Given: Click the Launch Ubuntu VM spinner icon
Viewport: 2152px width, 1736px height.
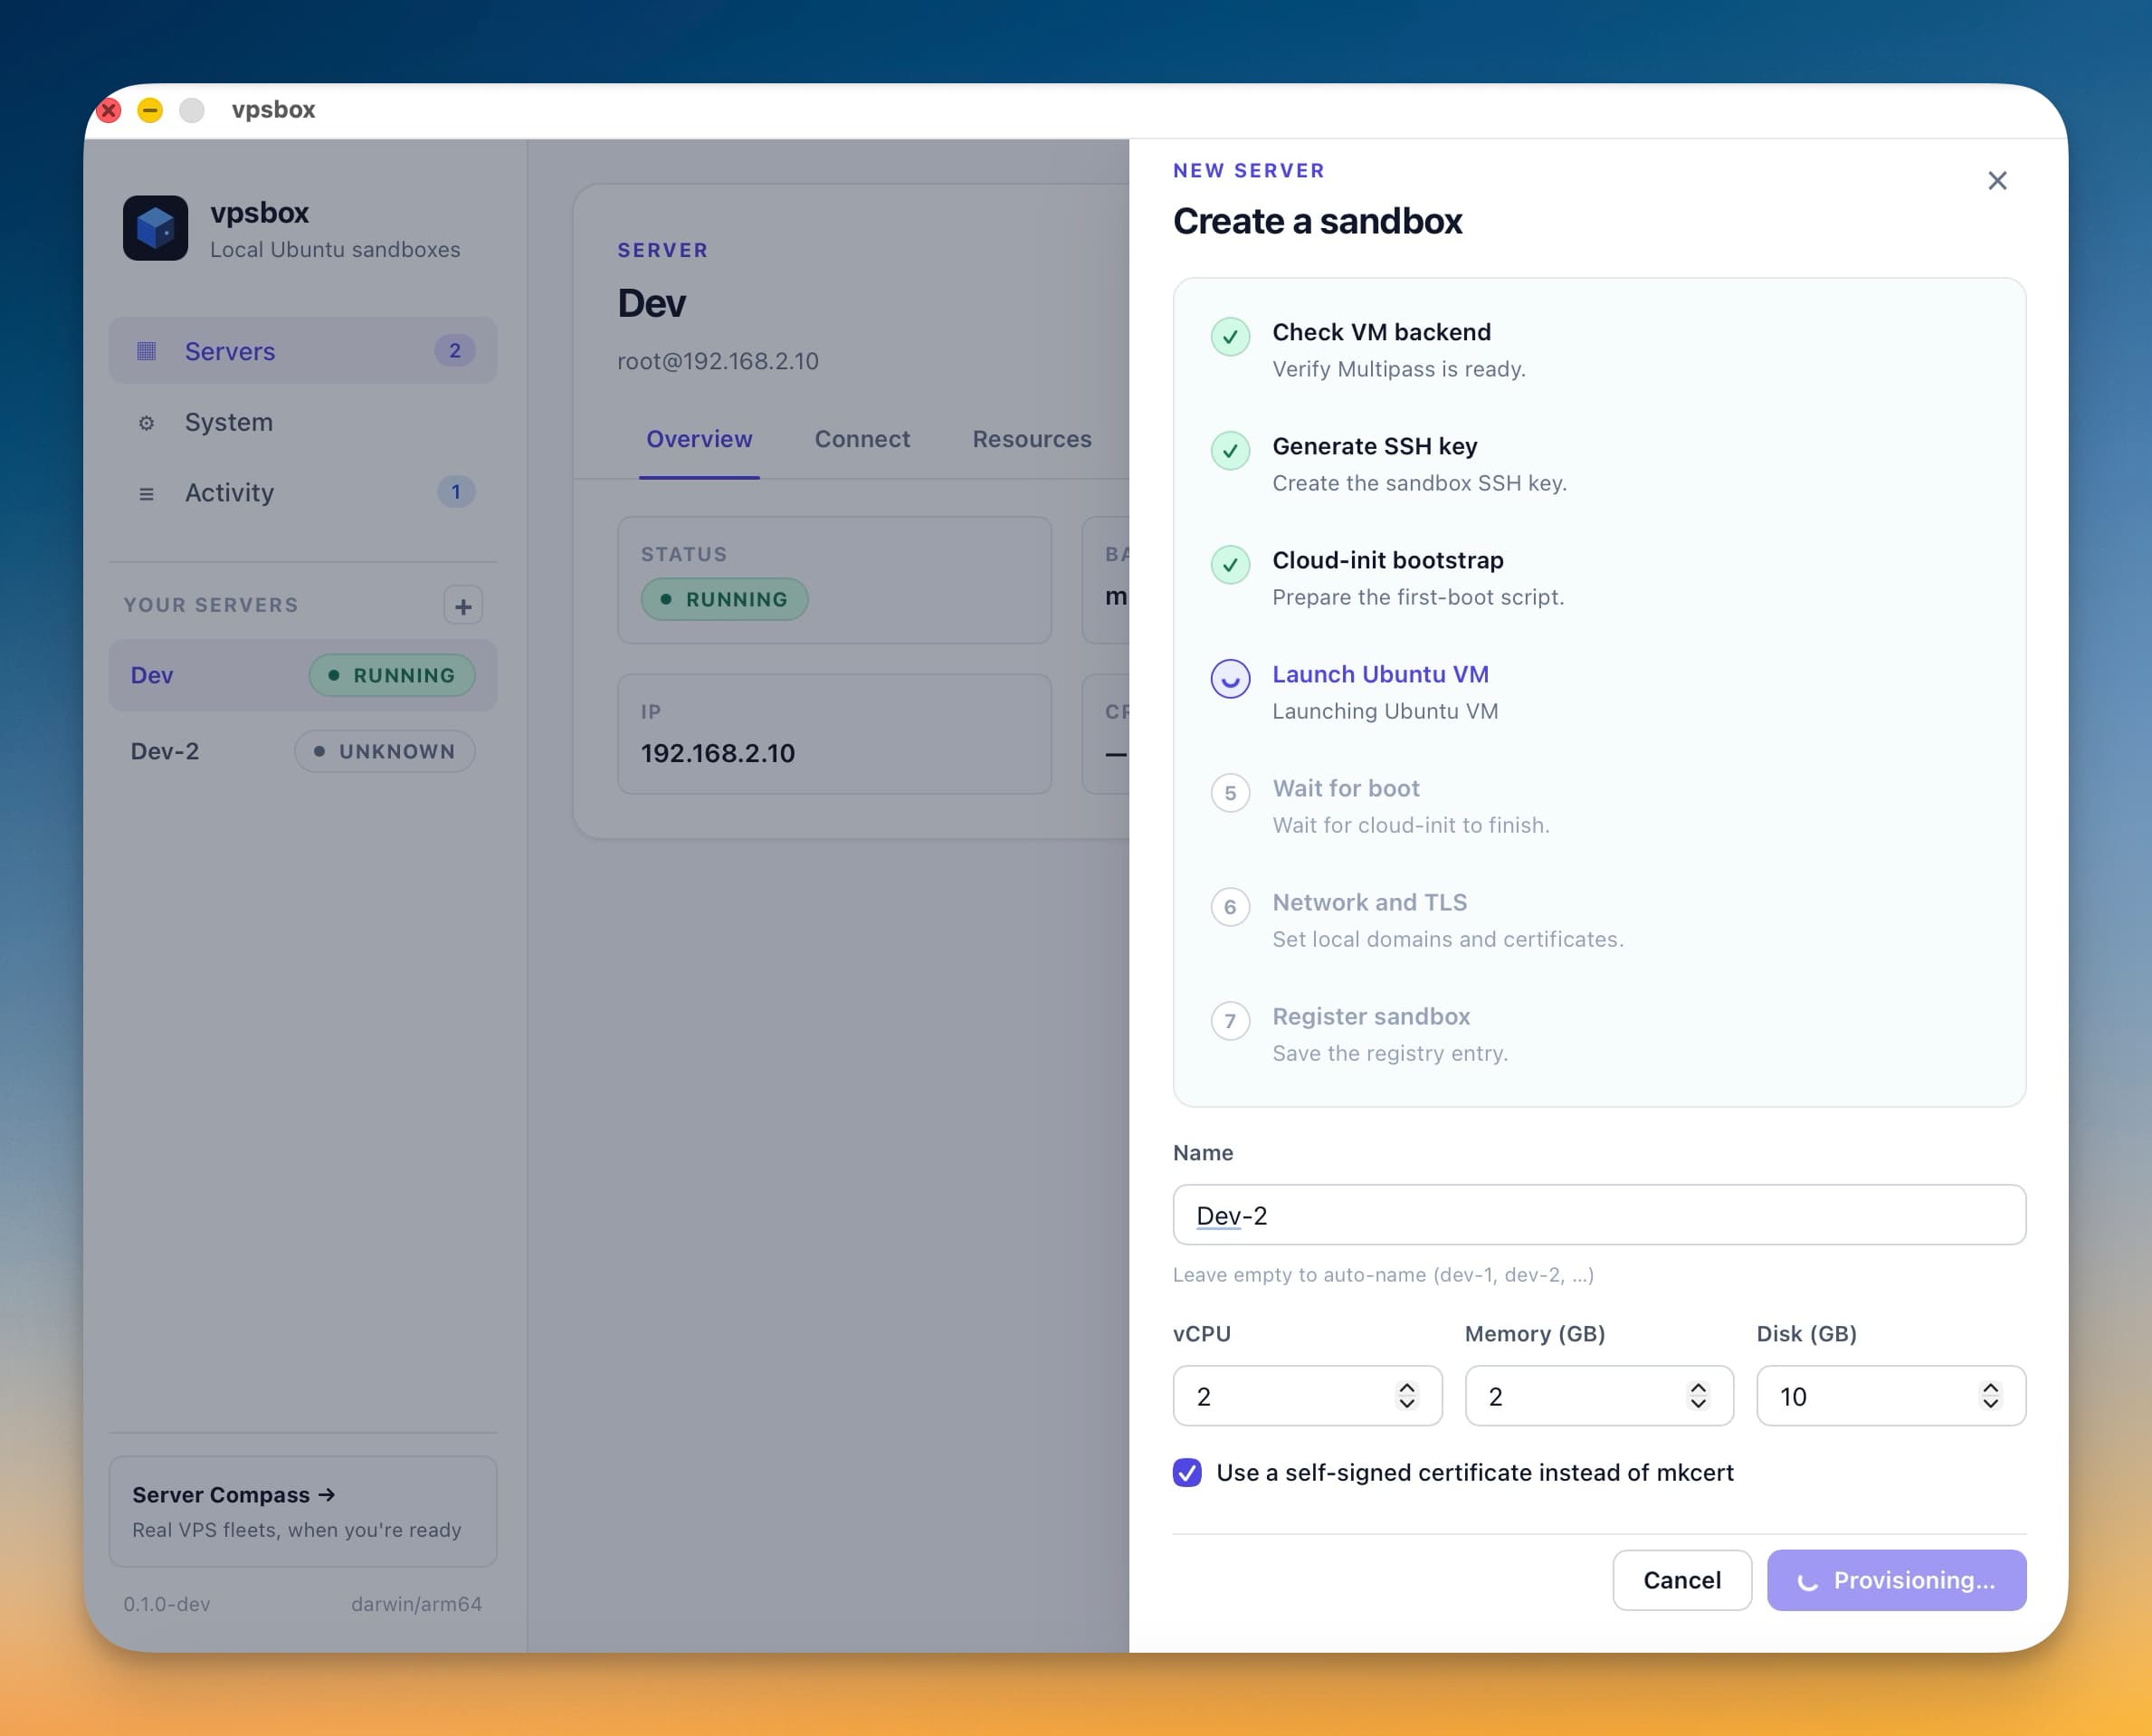Looking at the screenshot, I should 1230,679.
